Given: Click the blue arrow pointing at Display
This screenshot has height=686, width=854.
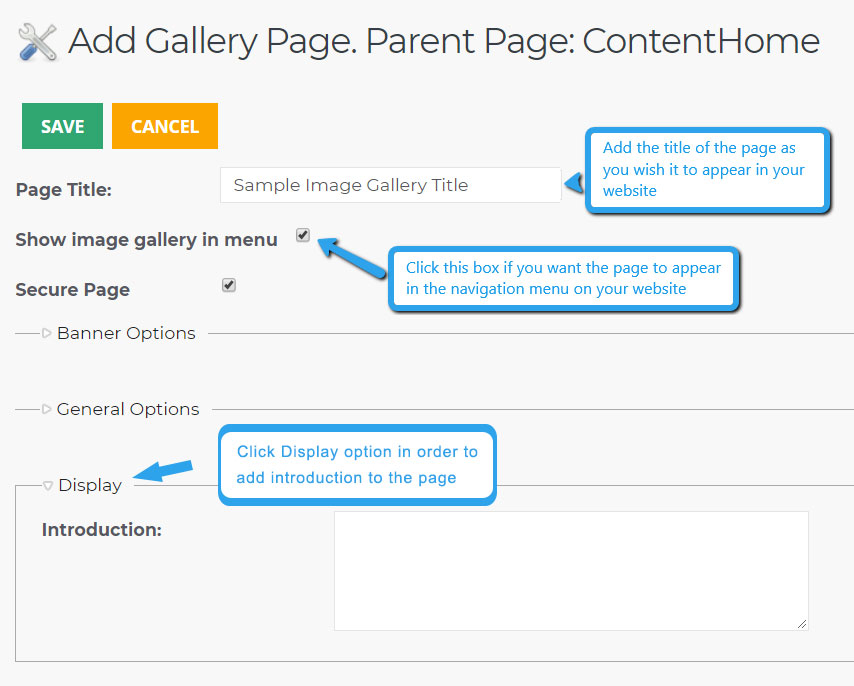Looking at the screenshot, I should pos(163,470).
